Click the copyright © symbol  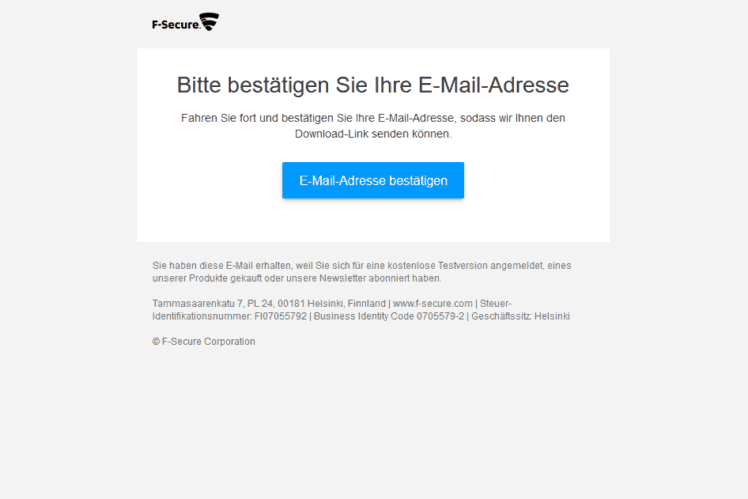point(156,342)
